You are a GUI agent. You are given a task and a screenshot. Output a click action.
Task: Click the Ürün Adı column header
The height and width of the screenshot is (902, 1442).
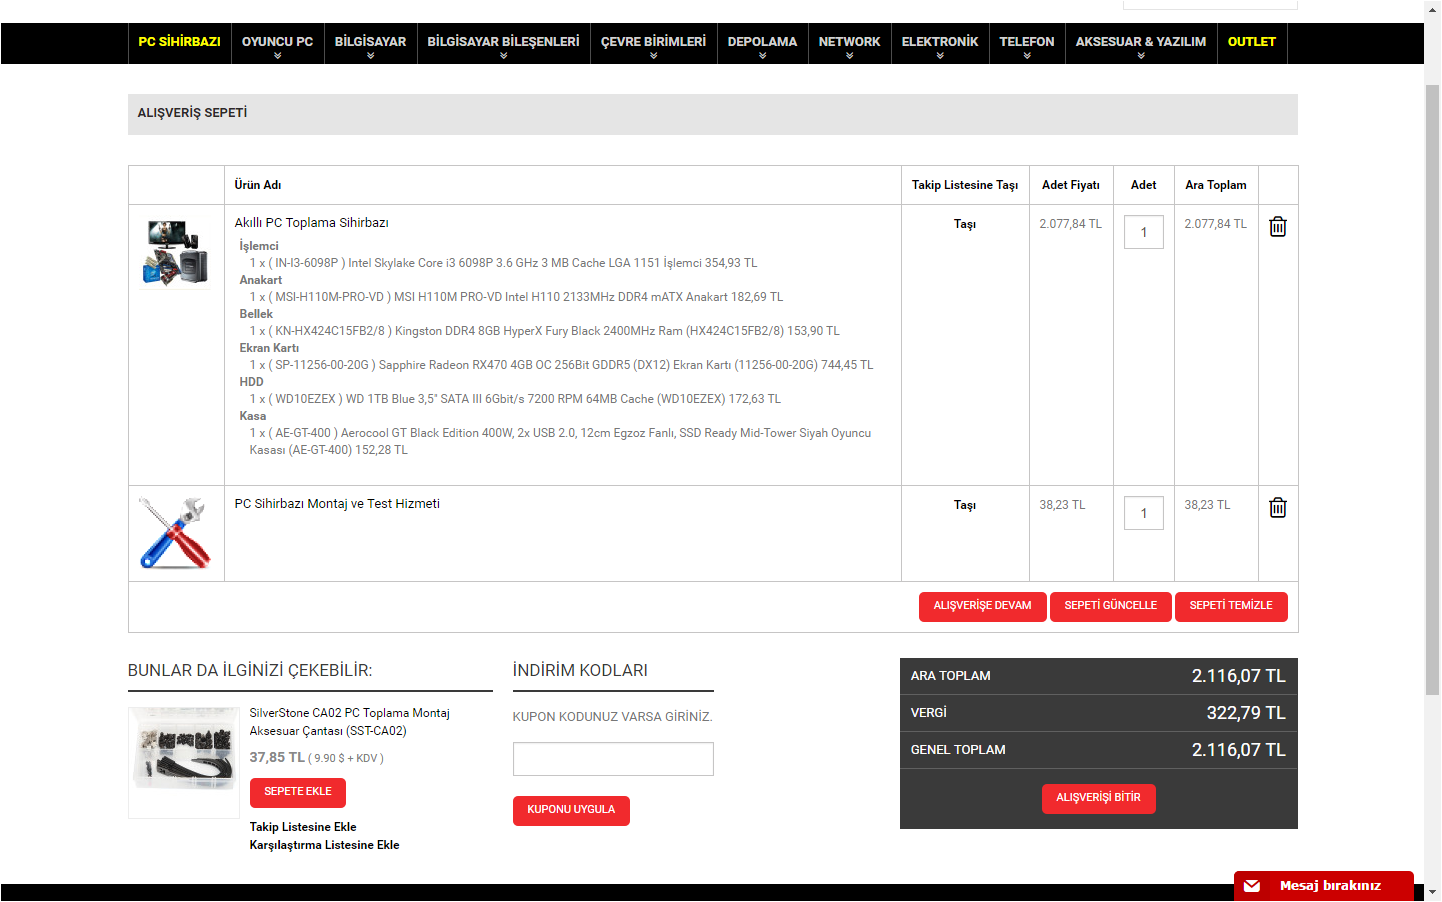pyautogui.click(x=258, y=185)
